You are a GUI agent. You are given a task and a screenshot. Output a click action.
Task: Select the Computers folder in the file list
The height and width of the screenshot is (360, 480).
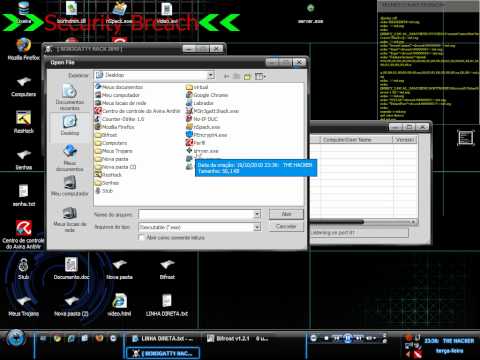coord(111,143)
